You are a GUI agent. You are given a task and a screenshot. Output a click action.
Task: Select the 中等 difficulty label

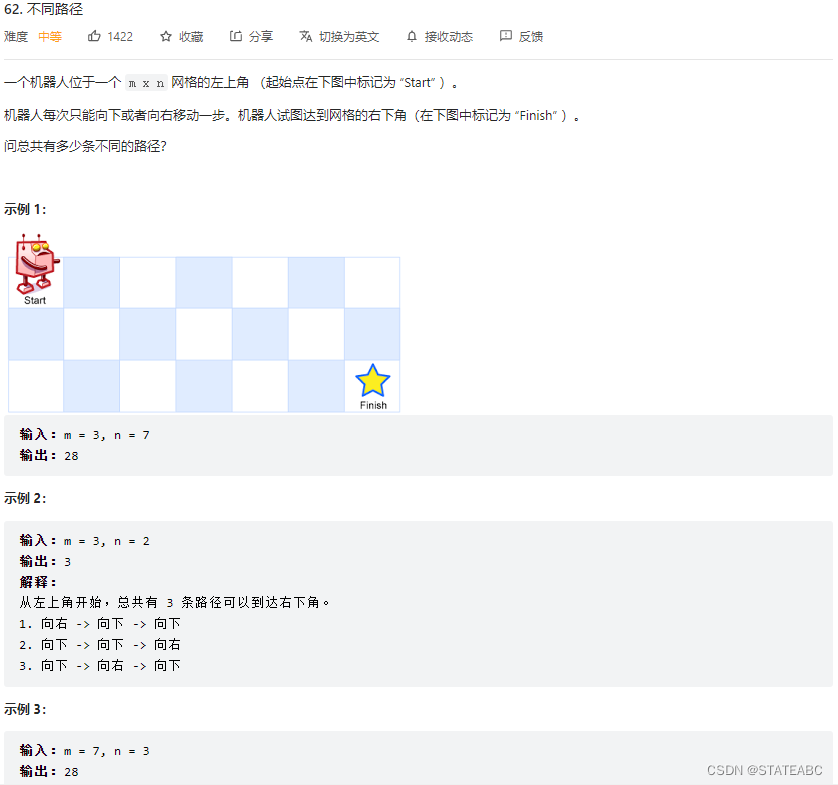click(48, 36)
